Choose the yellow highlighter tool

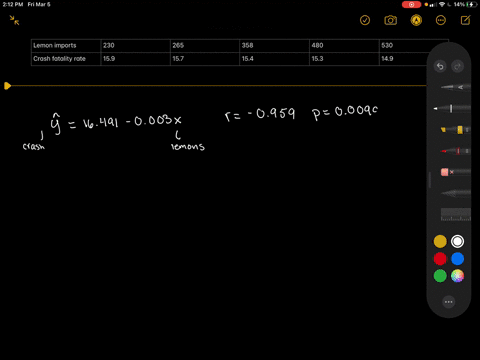455,130
